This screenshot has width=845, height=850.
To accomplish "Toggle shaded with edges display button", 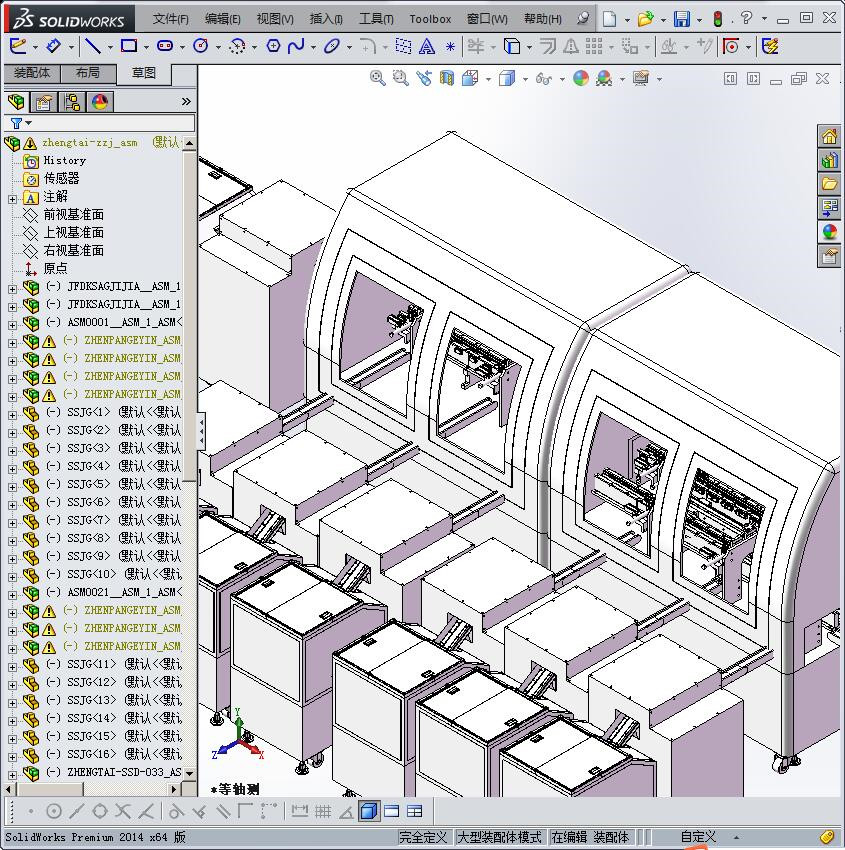I will coord(368,811).
